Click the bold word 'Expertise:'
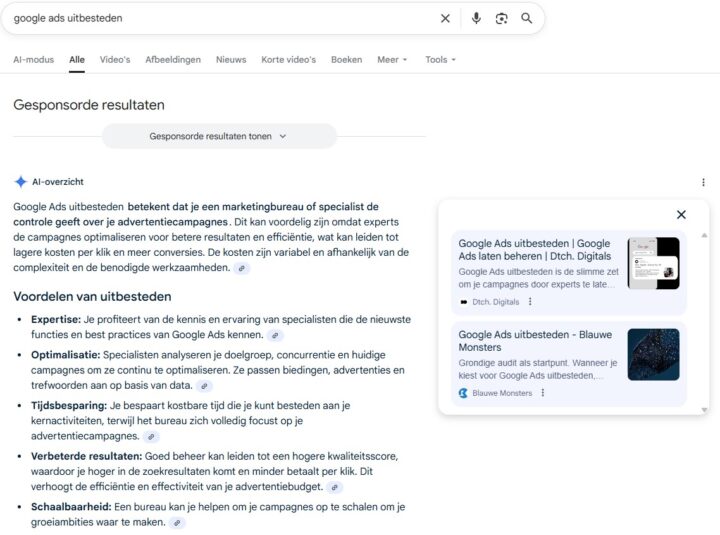Screen dimensions: 720x535 [56, 319]
